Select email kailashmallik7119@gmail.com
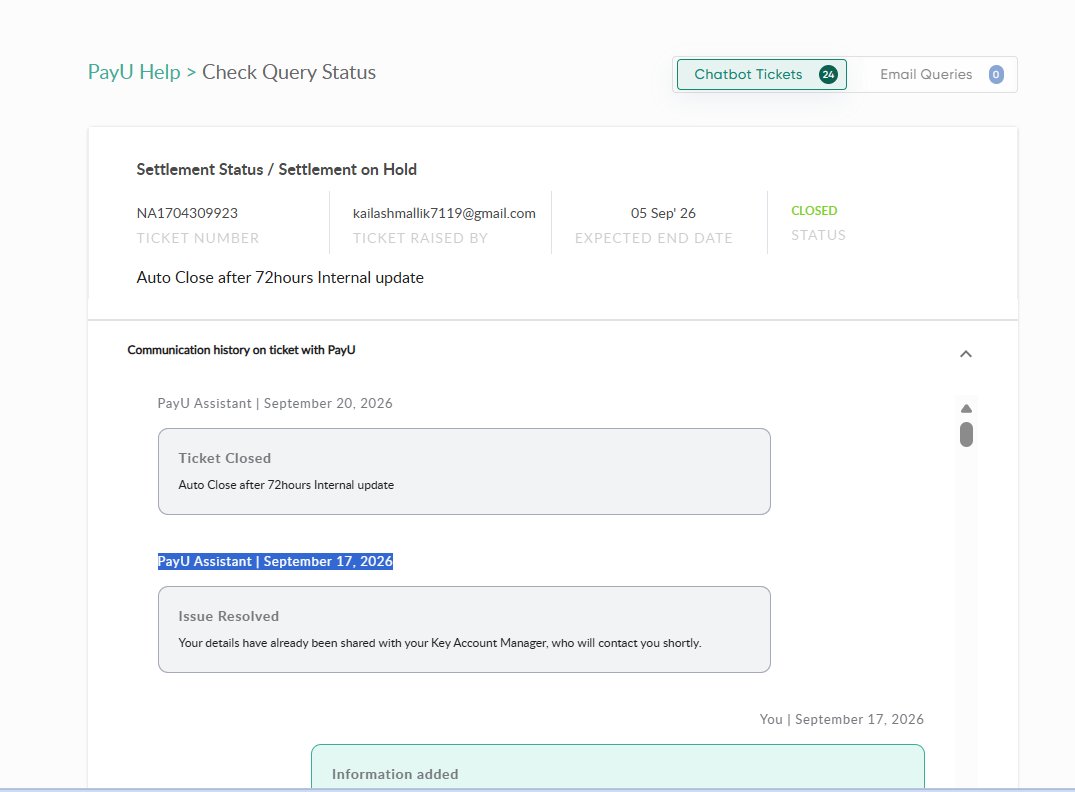The image size is (1075, 792). [x=444, y=213]
